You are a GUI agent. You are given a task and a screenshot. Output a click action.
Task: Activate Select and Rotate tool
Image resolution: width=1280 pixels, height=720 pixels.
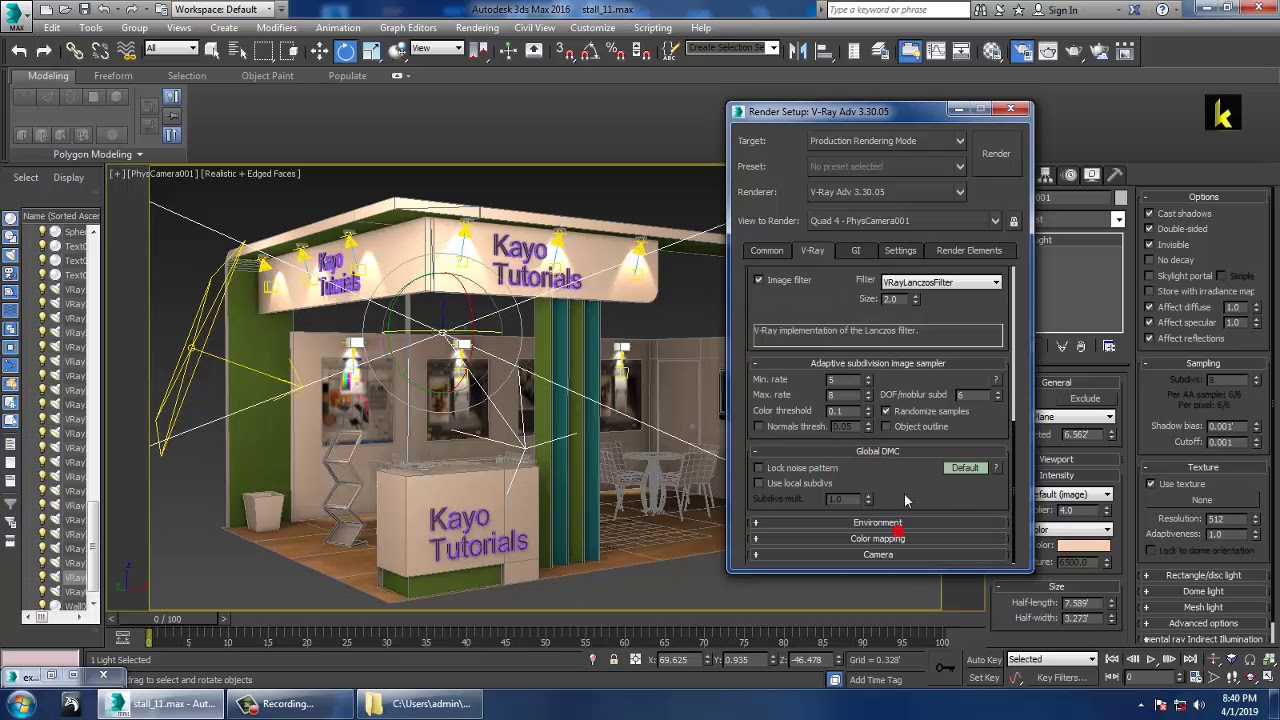(x=345, y=51)
